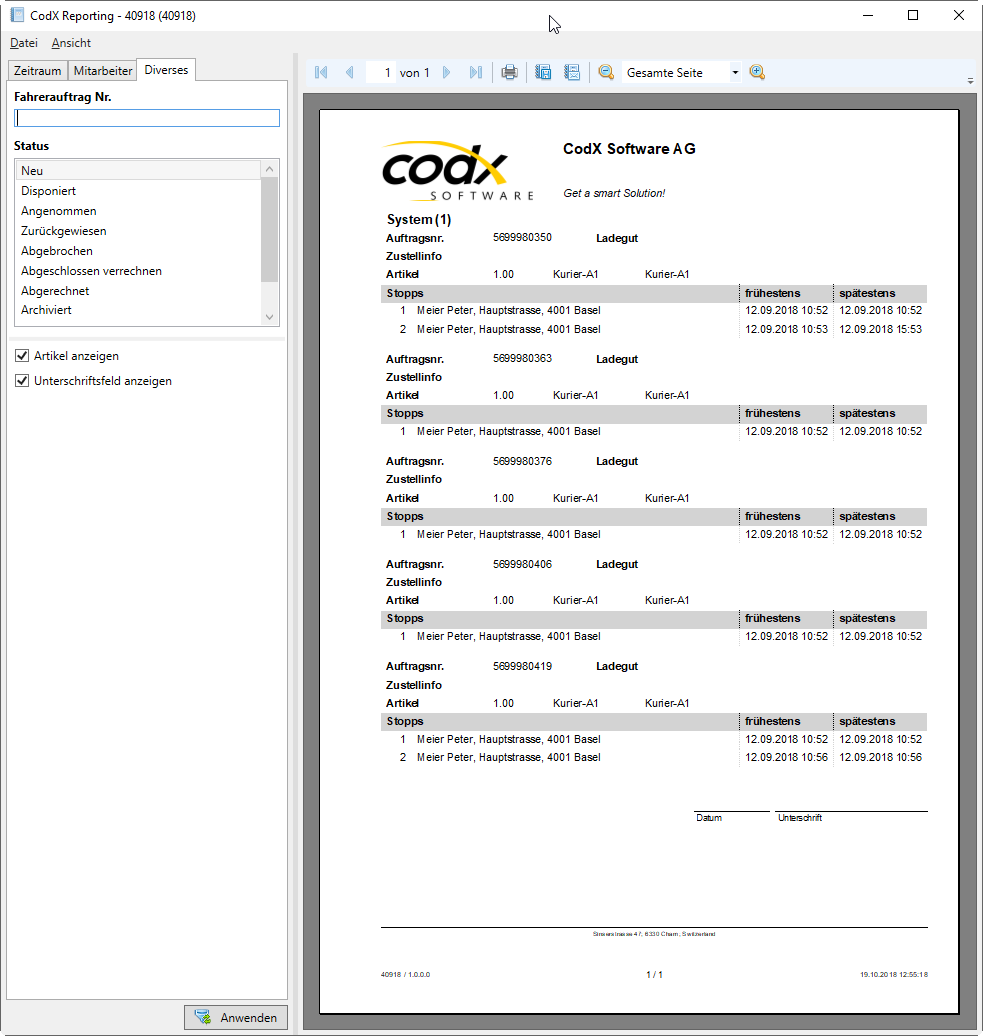Open the Ansicht menu
The height and width of the screenshot is (1036, 983).
point(70,43)
